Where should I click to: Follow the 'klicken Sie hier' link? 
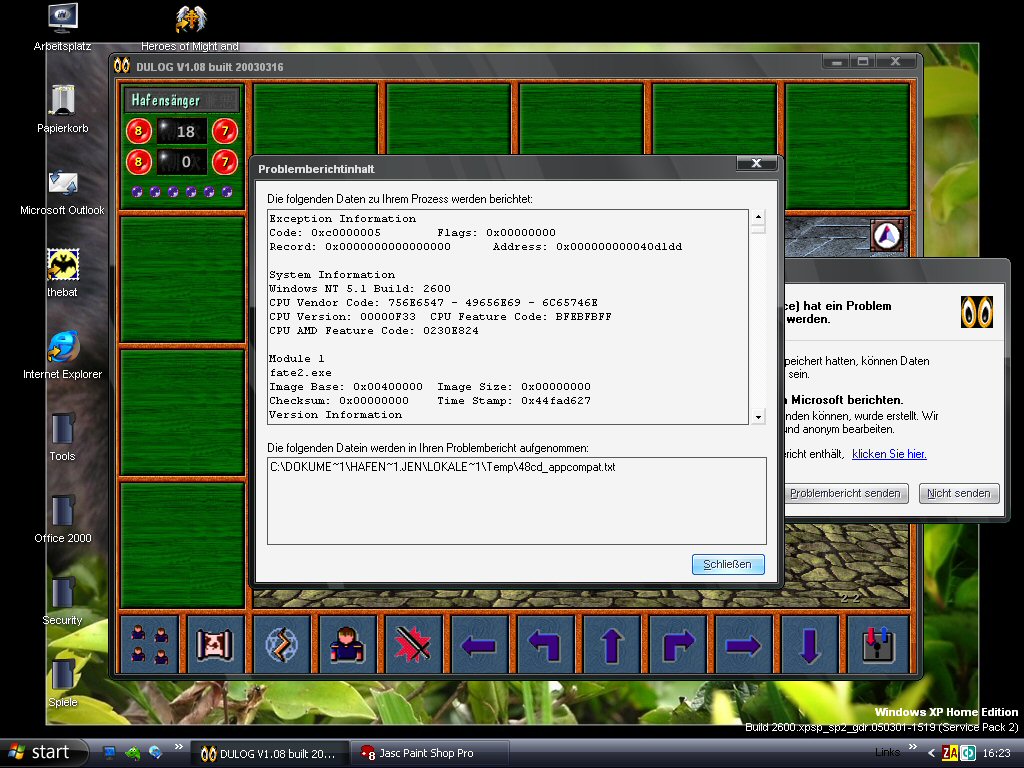tap(889, 454)
